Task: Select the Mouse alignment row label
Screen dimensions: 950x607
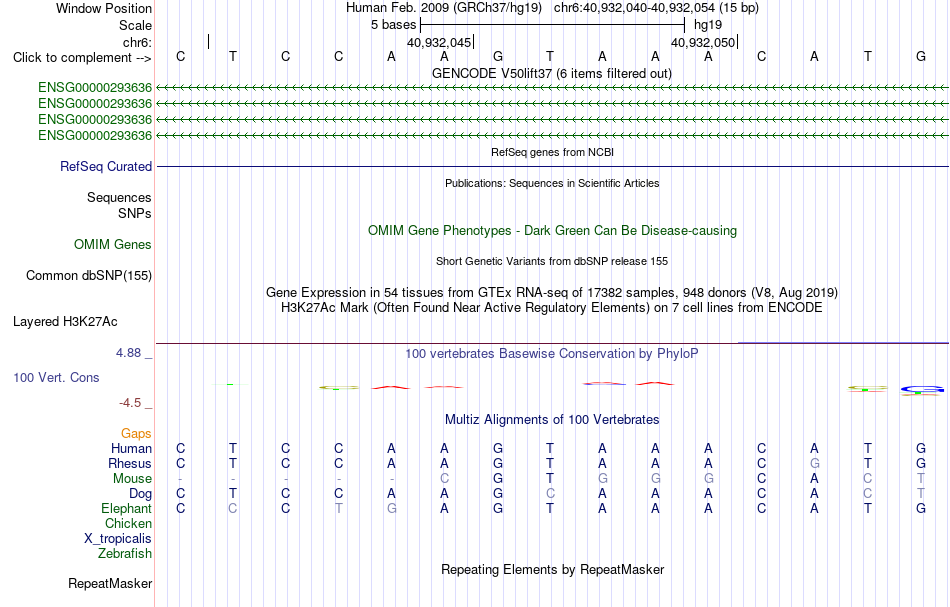Action: point(133,479)
